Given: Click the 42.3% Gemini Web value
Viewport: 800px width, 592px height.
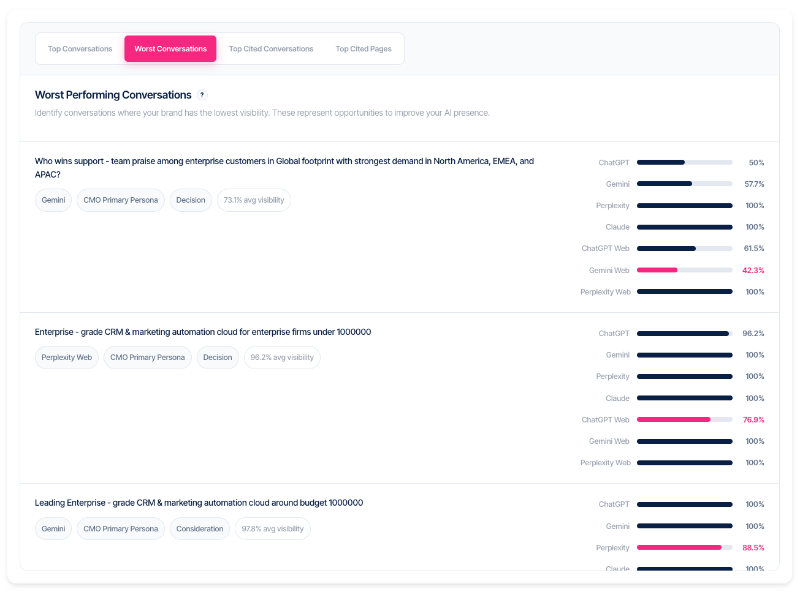Looking at the screenshot, I should [753, 270].
